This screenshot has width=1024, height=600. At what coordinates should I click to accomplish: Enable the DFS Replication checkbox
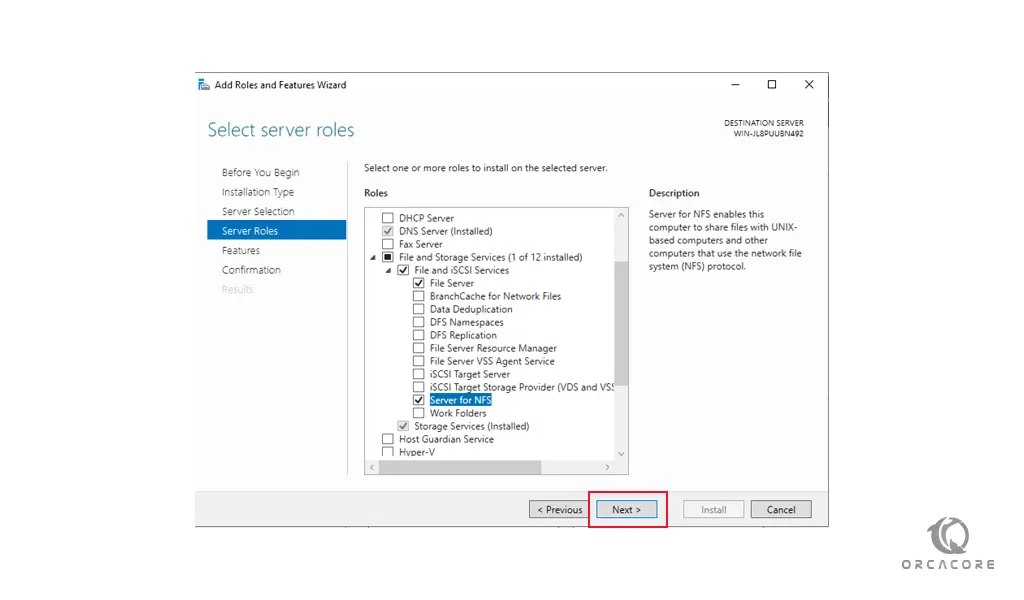point(419,336)
